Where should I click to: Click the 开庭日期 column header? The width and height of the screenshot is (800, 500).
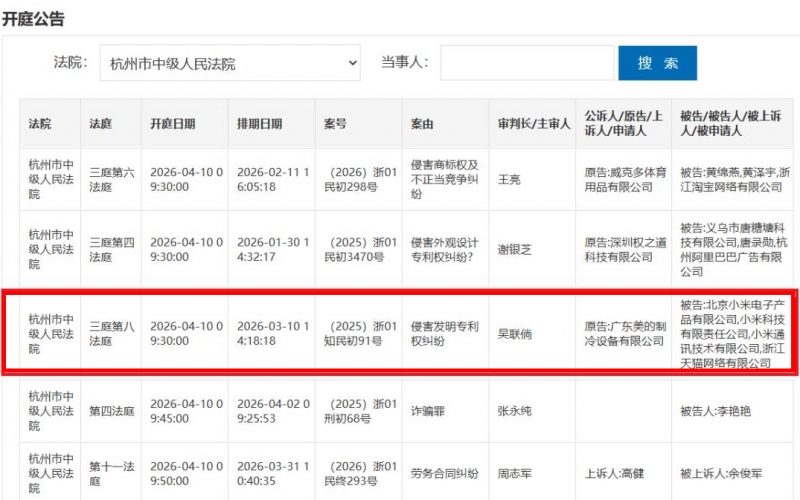pos(173,124)
